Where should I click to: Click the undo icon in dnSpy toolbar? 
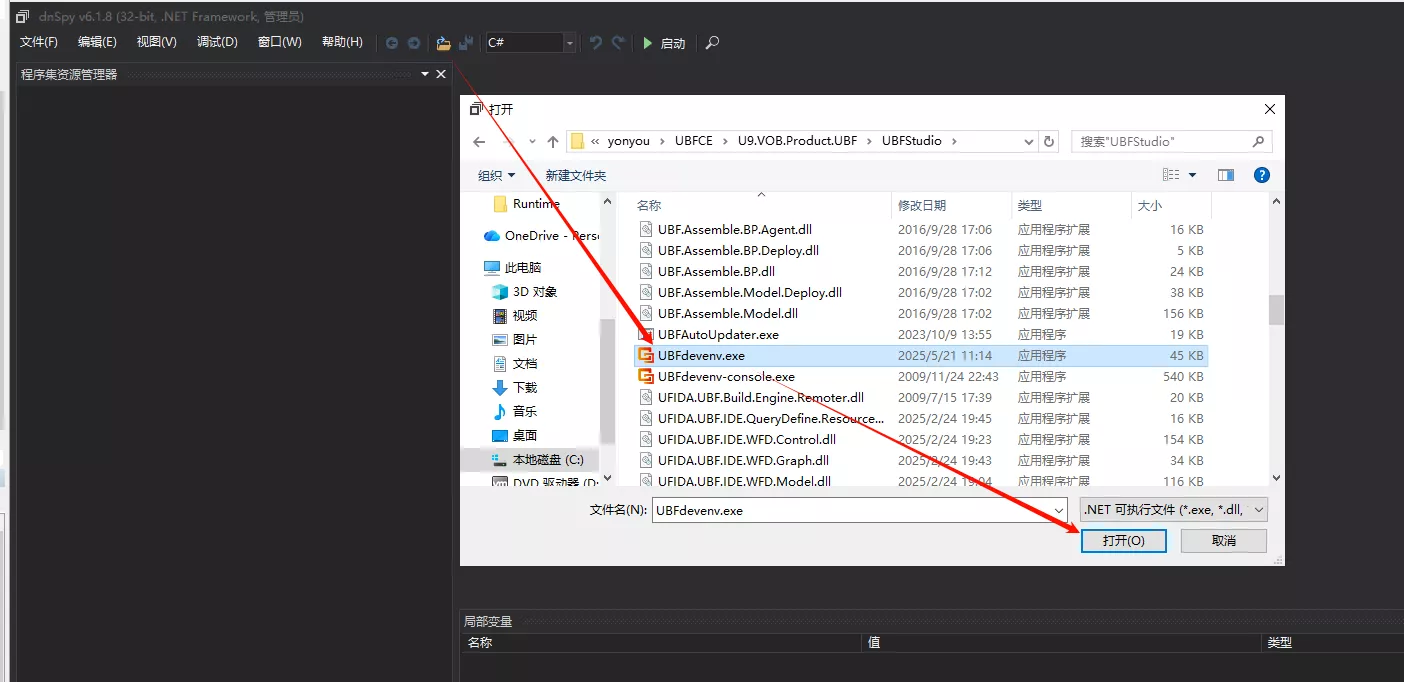click(x=594, y=42)
